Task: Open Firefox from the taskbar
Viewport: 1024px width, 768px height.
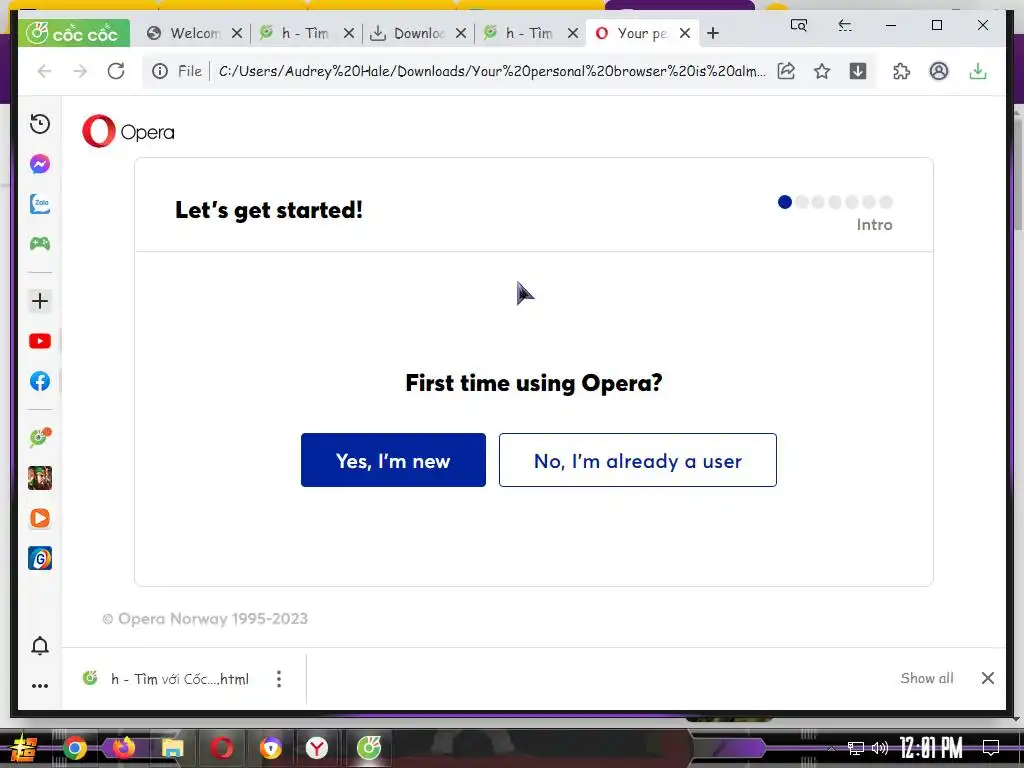Action: click(123, 748)
